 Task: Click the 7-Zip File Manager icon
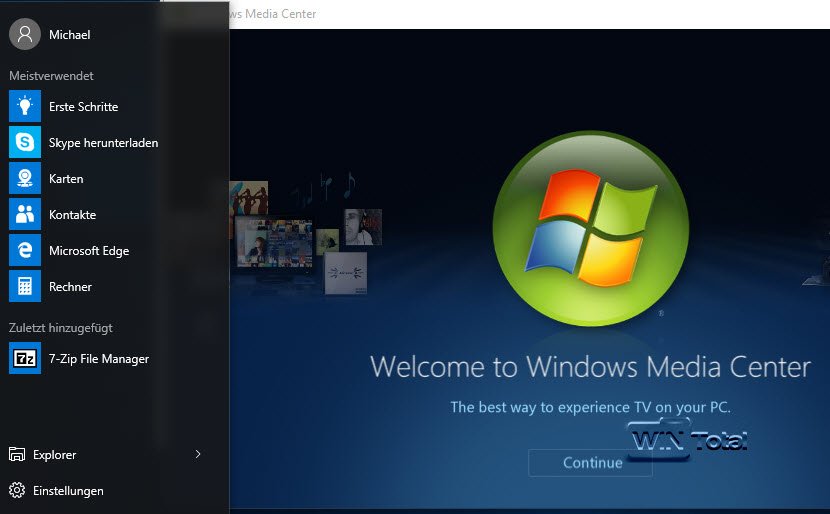click(25, 358)
